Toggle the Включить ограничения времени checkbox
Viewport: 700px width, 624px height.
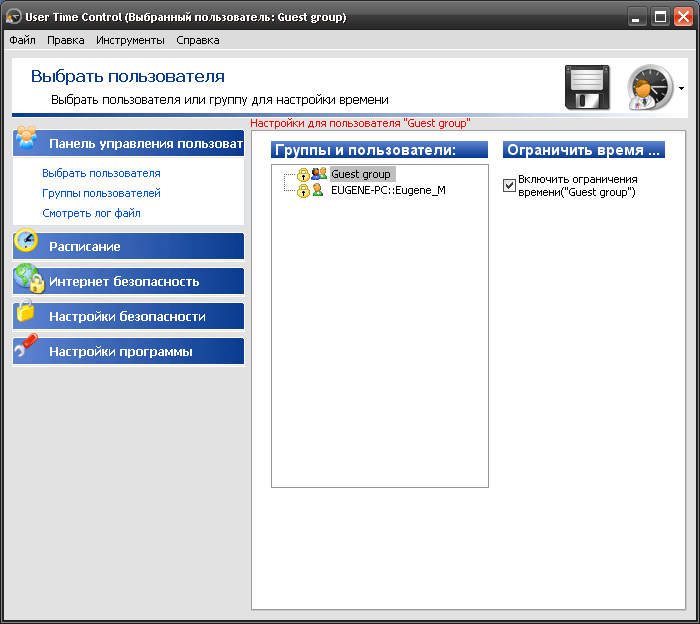tap(510, 185)
